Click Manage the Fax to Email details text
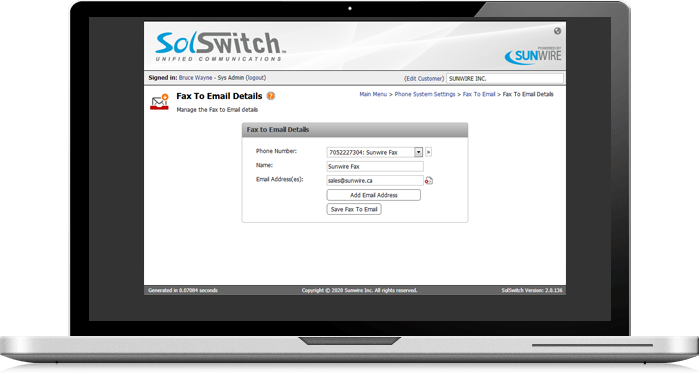 click(x=217, y=110)
